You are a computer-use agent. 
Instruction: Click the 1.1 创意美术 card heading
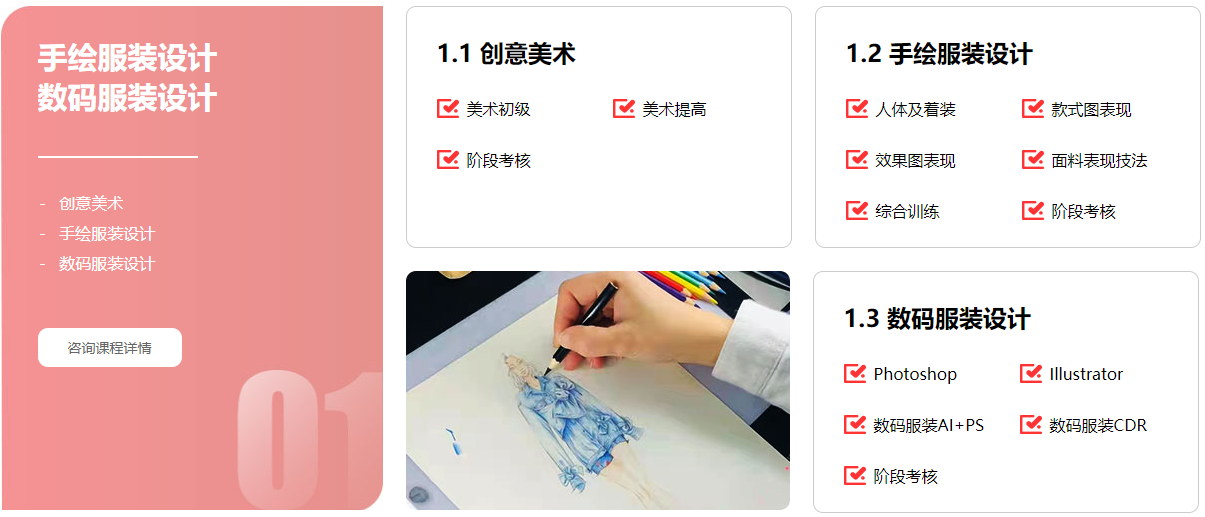[506, 53]
